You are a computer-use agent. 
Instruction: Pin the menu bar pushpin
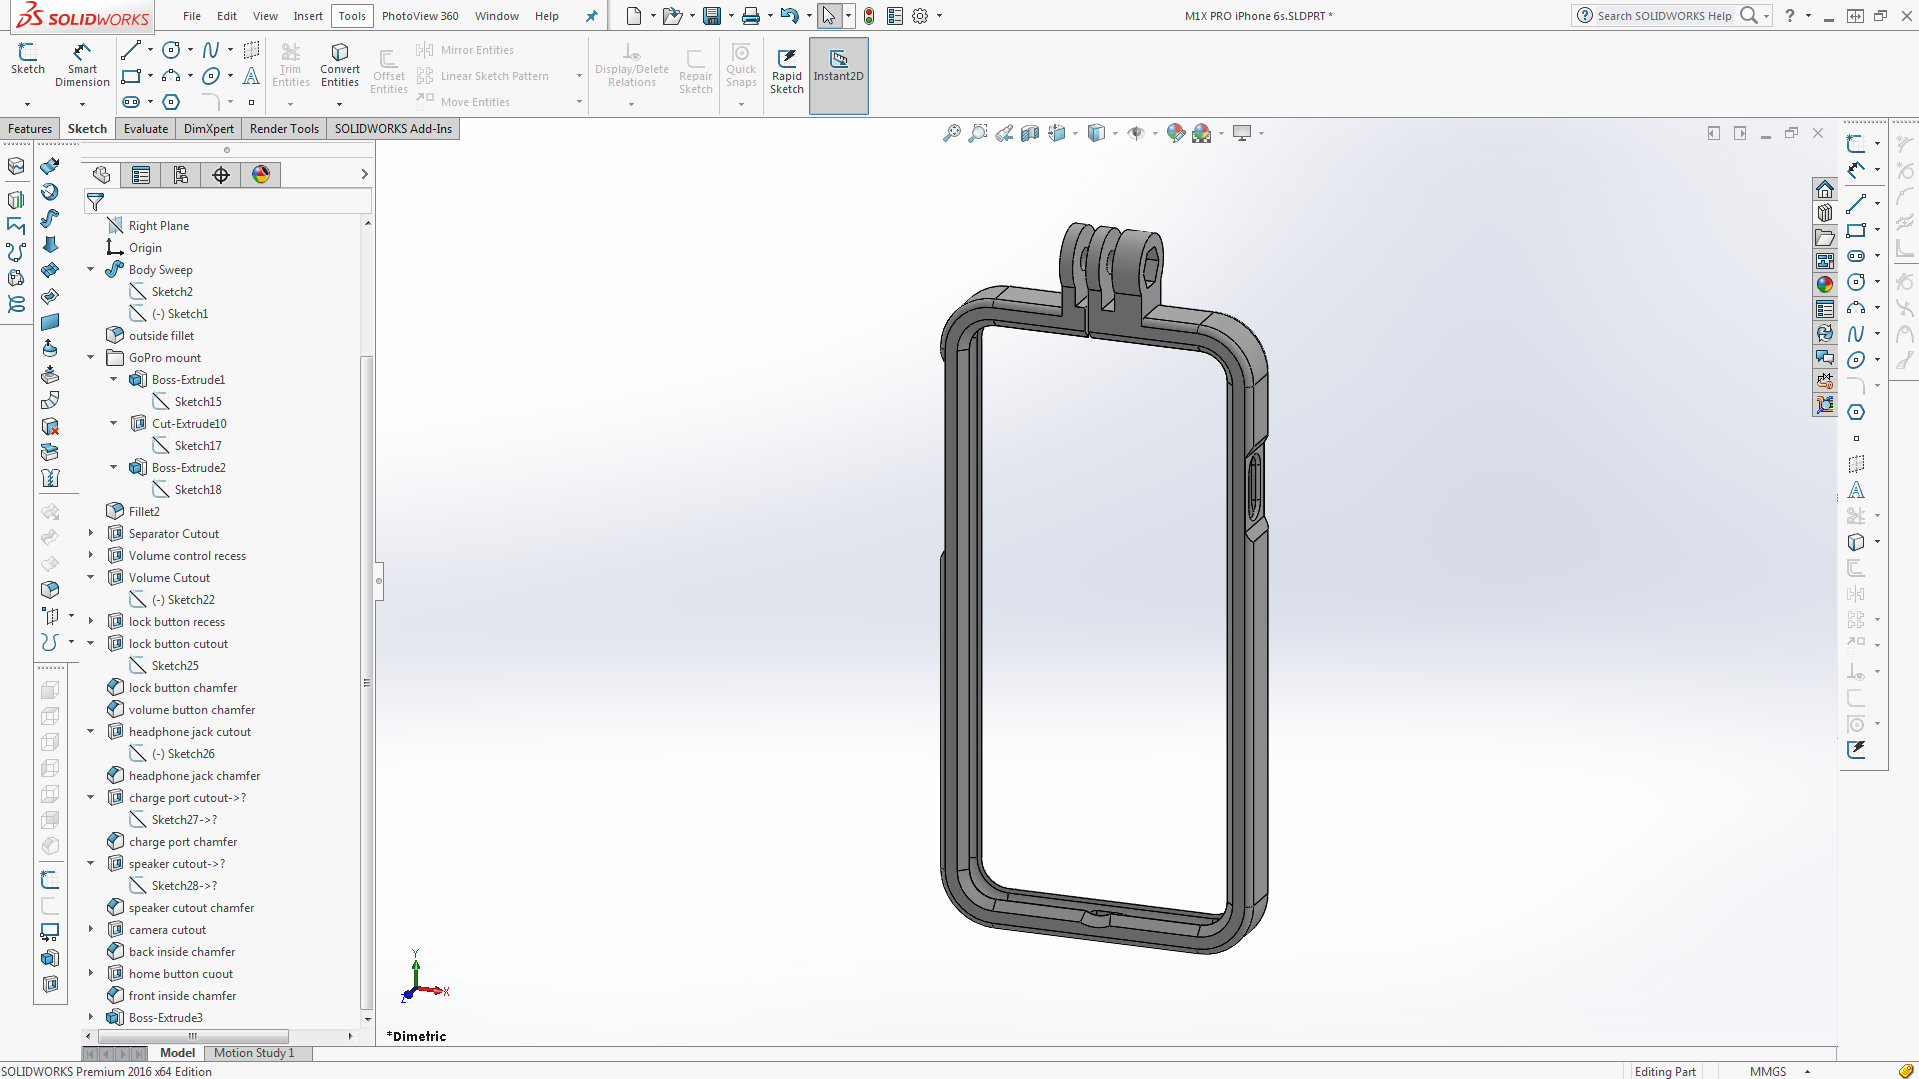pos(592,16)
